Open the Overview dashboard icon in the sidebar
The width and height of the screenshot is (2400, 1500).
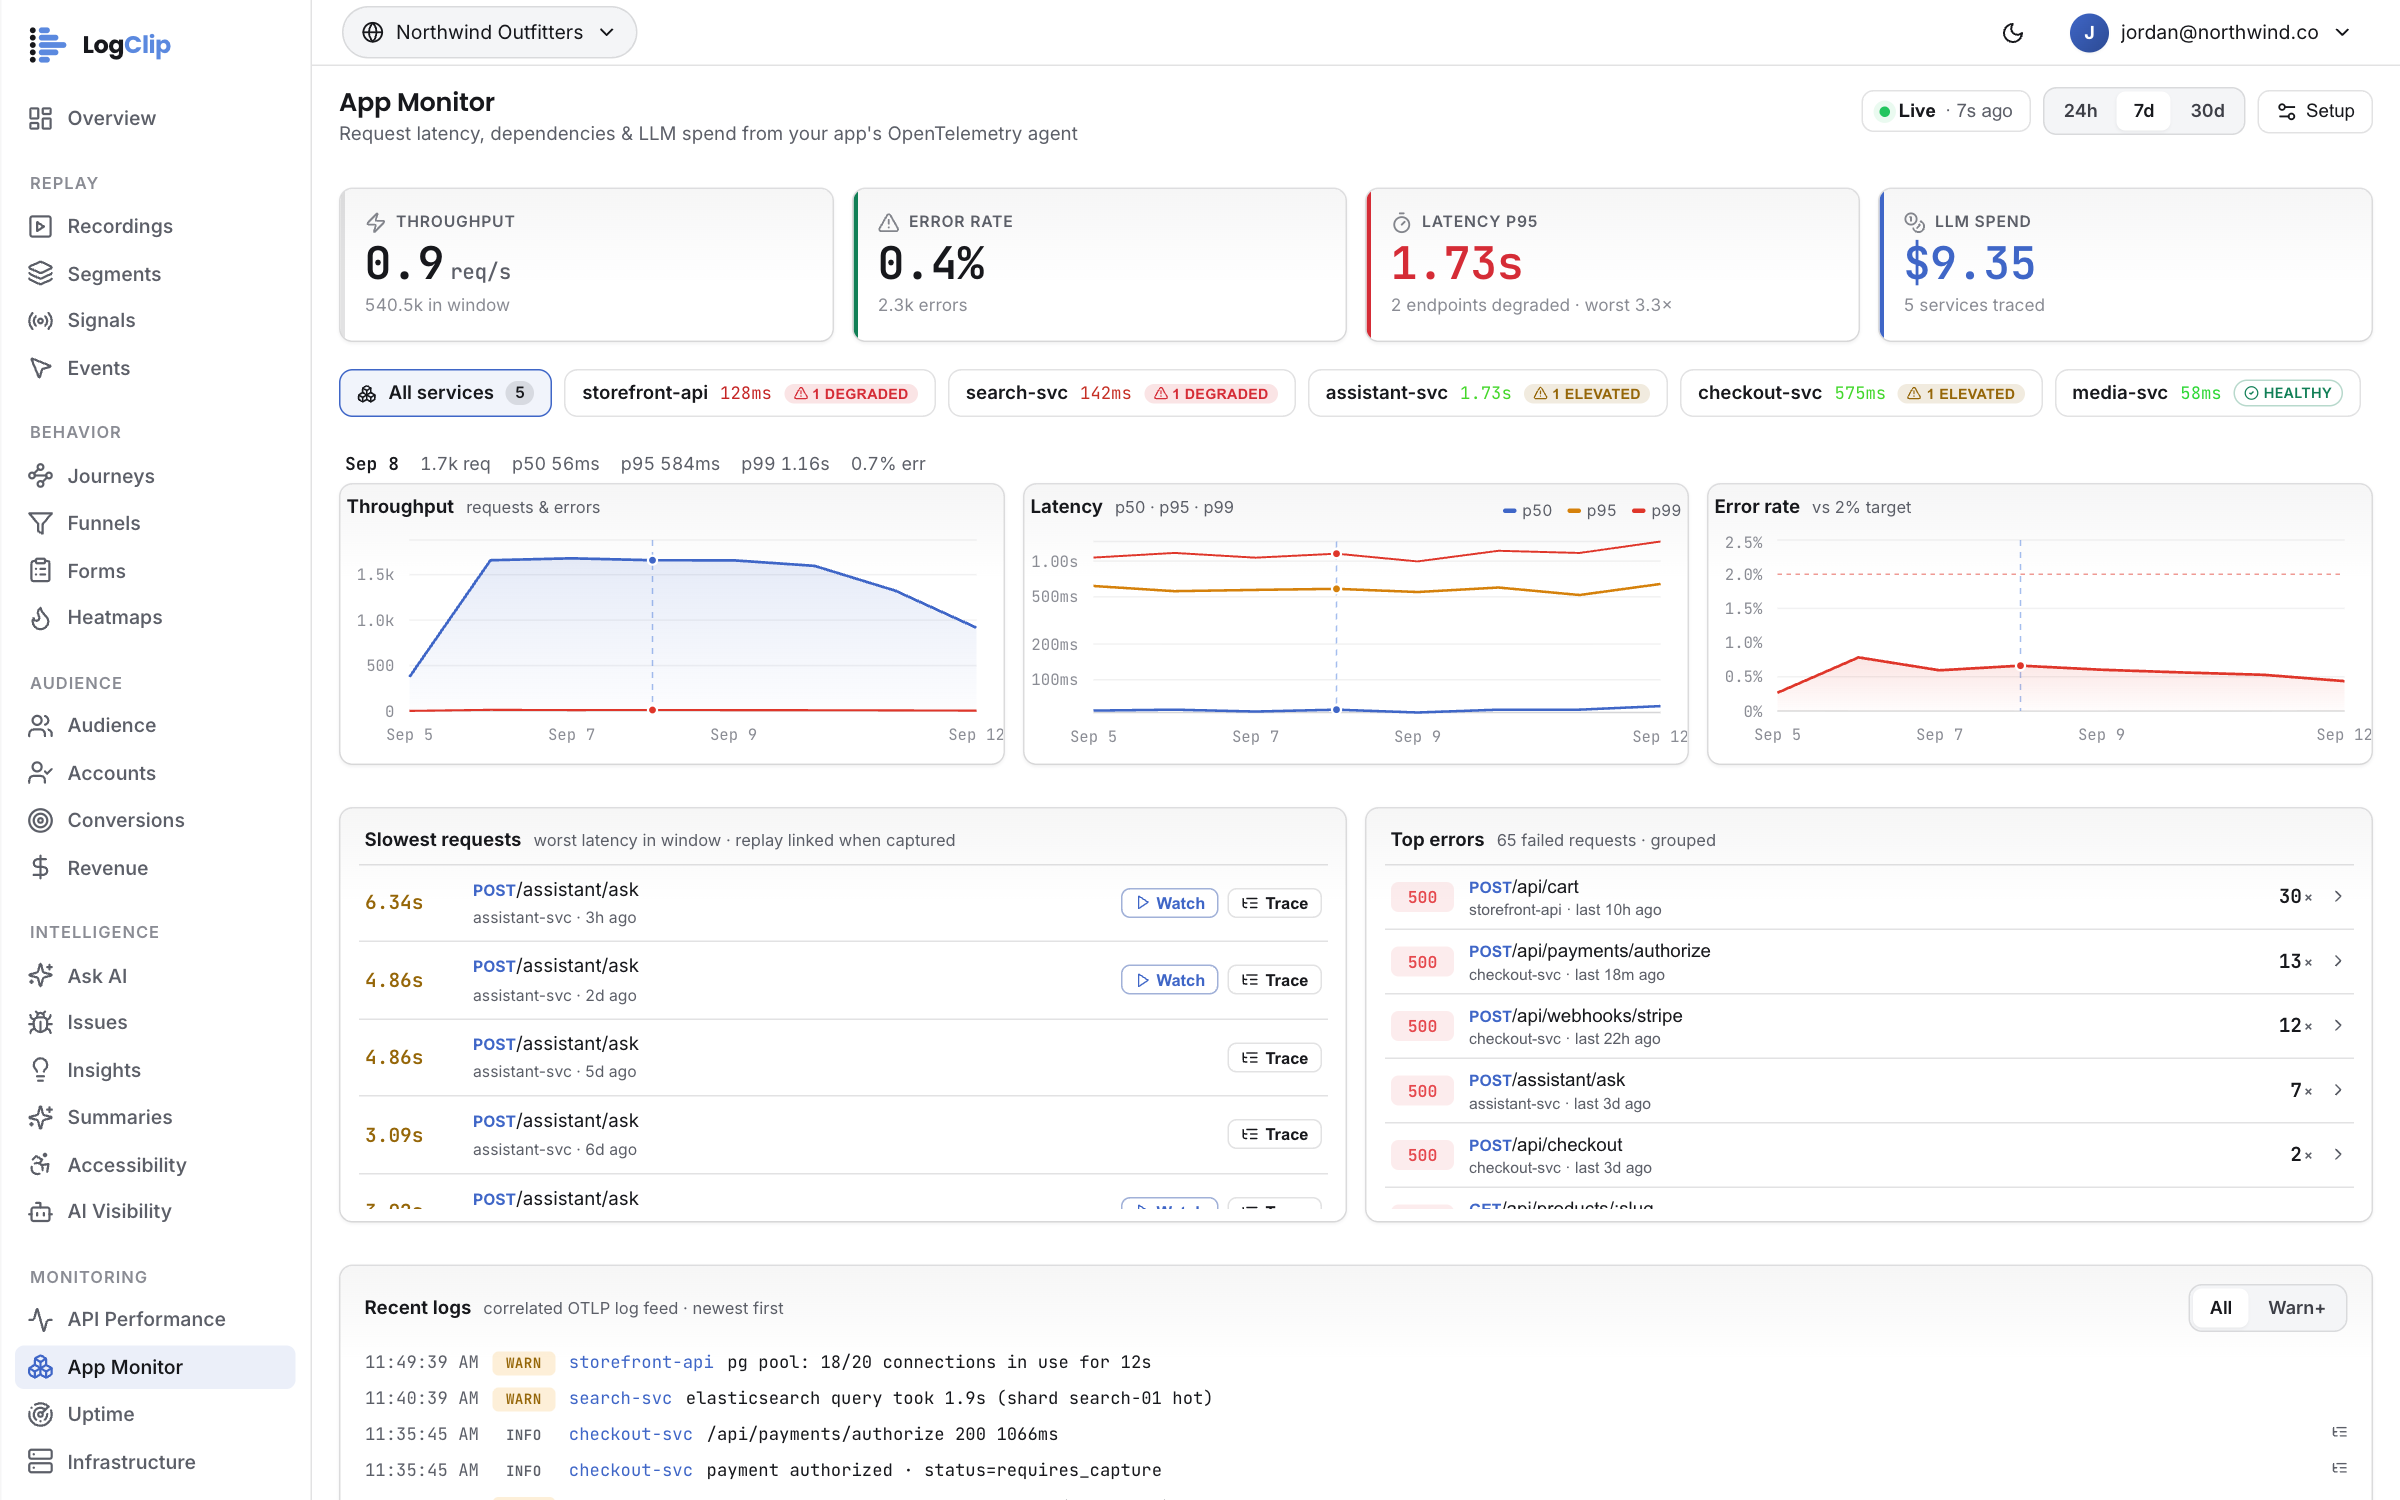[40, 118]
